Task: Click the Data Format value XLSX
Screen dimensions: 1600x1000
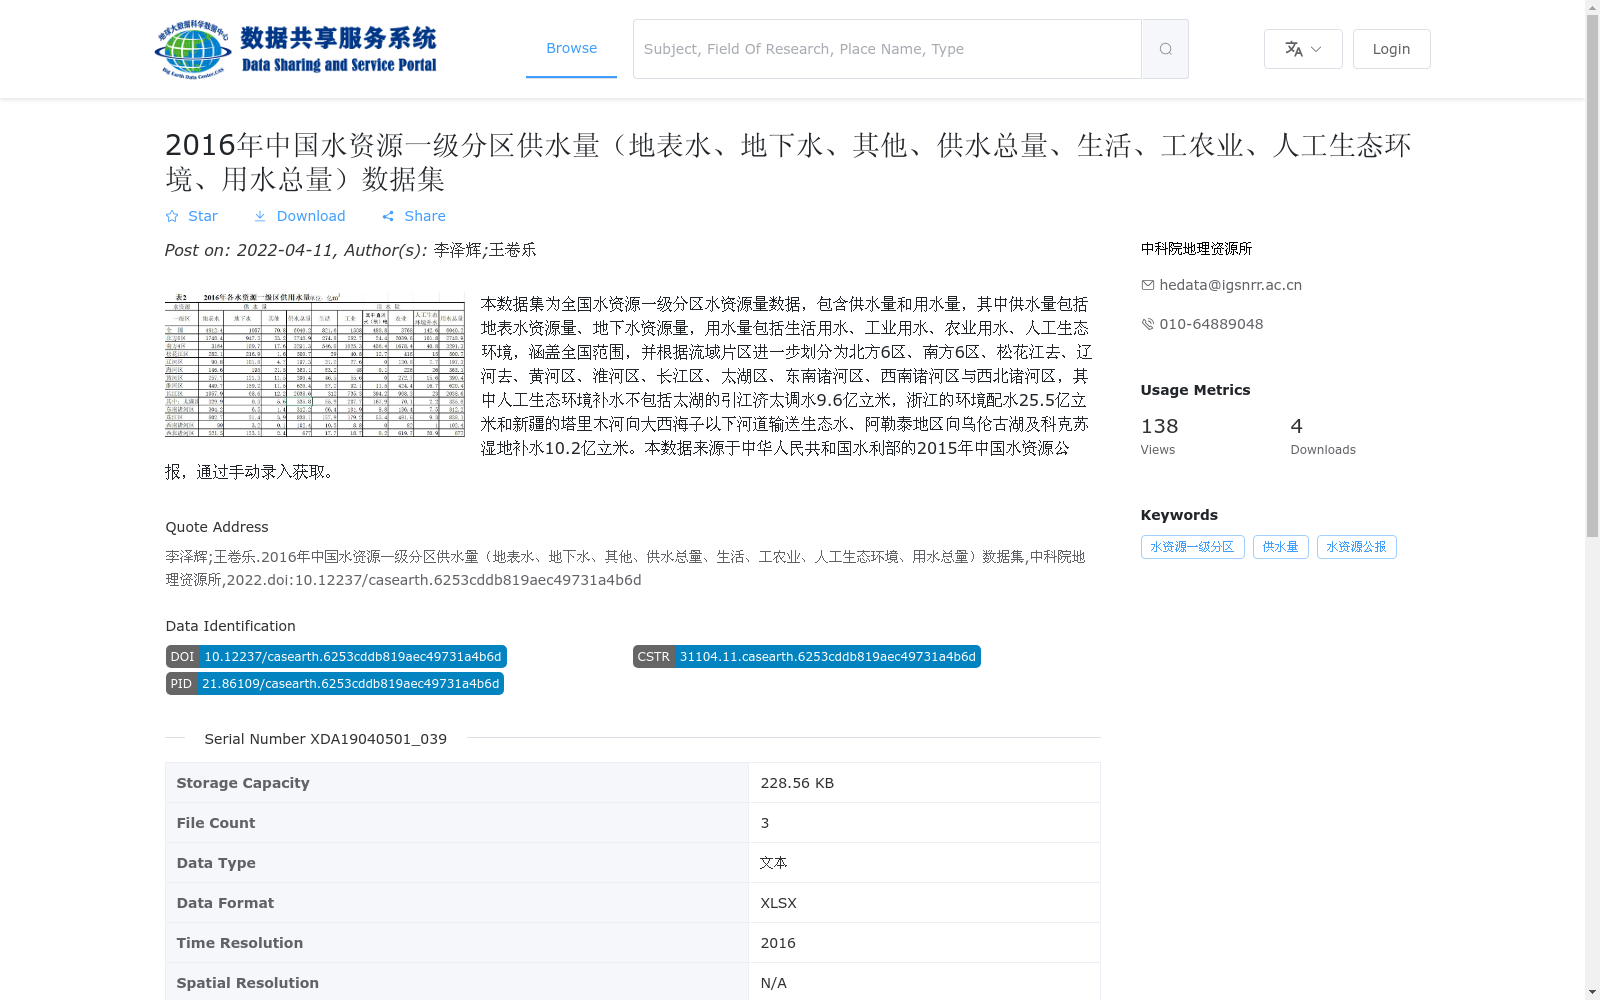Action: pyautogui.click(x=778, y=903)
